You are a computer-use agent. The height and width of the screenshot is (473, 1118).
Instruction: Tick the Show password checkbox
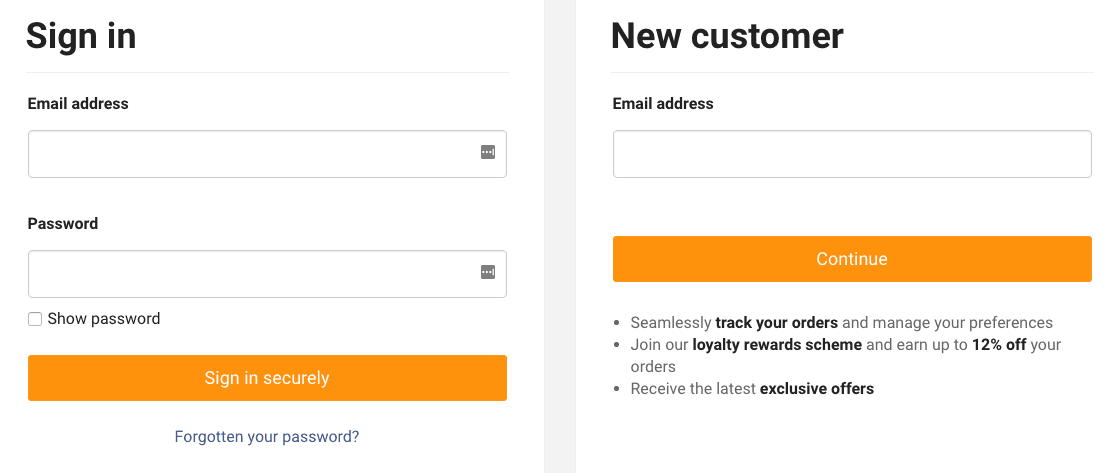35,319
